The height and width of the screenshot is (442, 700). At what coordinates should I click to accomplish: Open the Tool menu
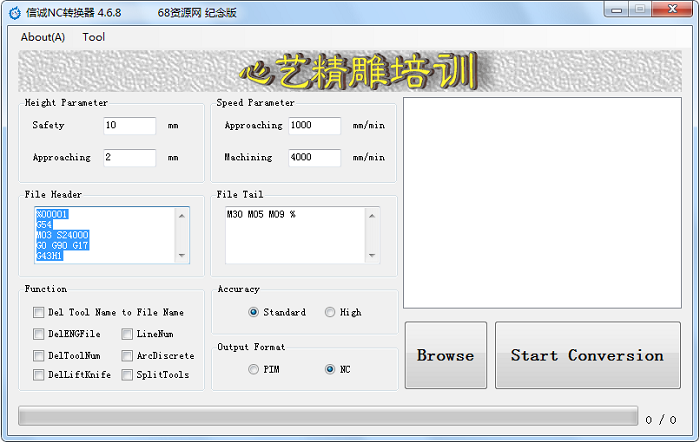pos(93,37)
